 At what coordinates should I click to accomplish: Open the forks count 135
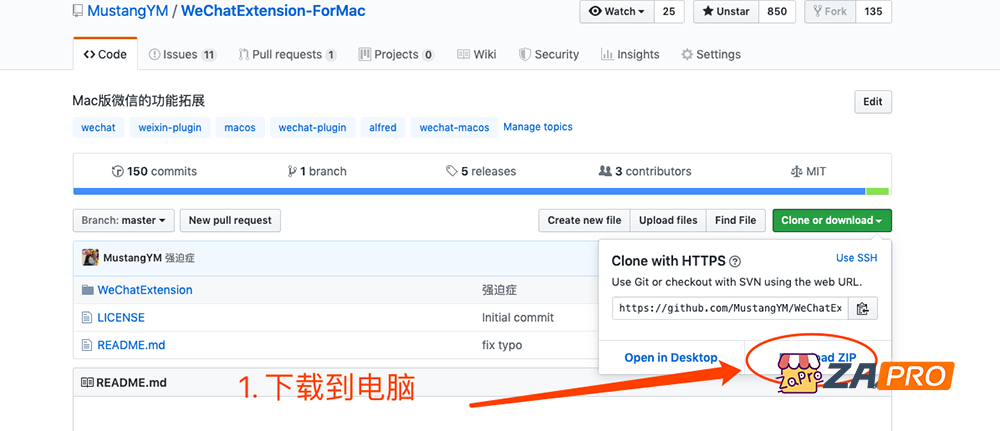[x=873, y=11]
